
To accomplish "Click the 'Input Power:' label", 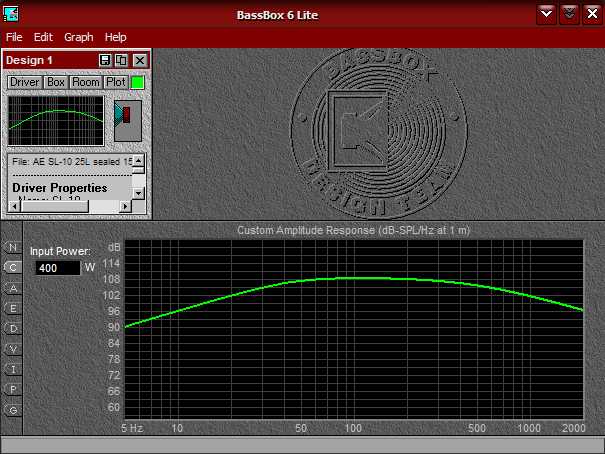I will (61, 251).
